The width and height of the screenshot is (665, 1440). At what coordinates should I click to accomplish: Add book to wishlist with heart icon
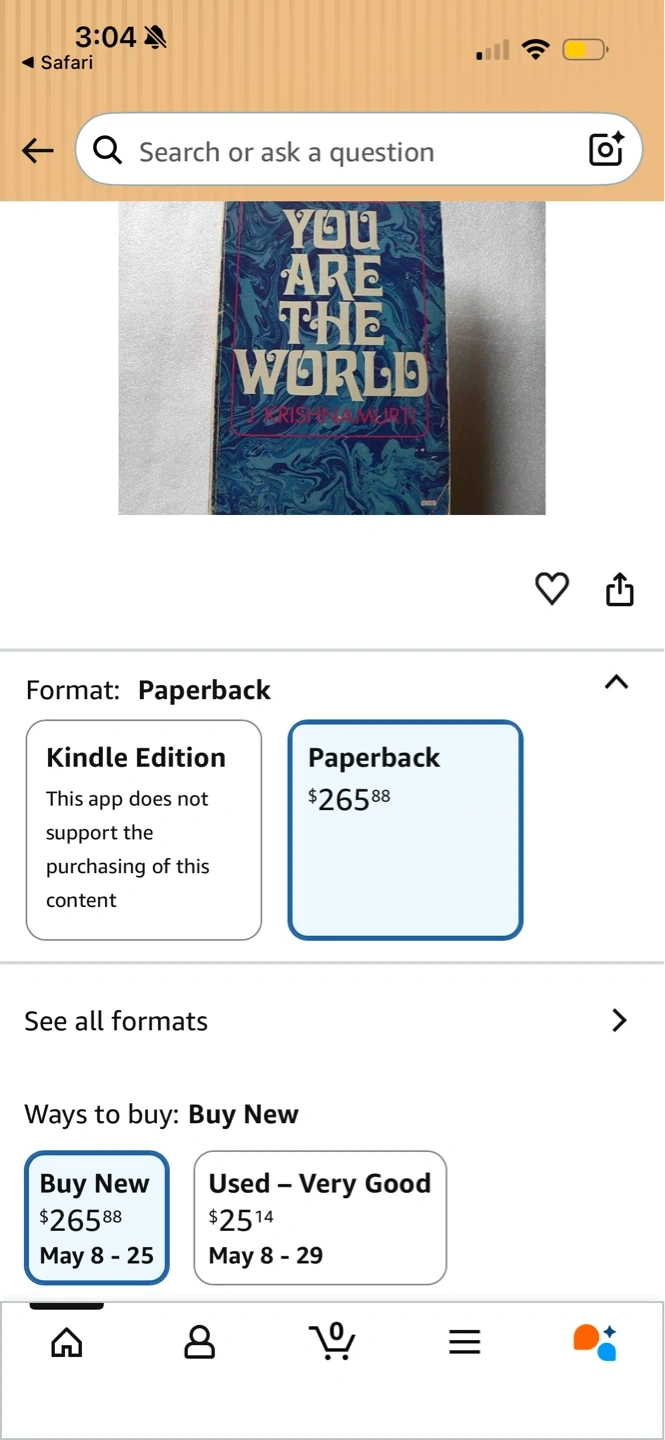(x=552, y=589)
